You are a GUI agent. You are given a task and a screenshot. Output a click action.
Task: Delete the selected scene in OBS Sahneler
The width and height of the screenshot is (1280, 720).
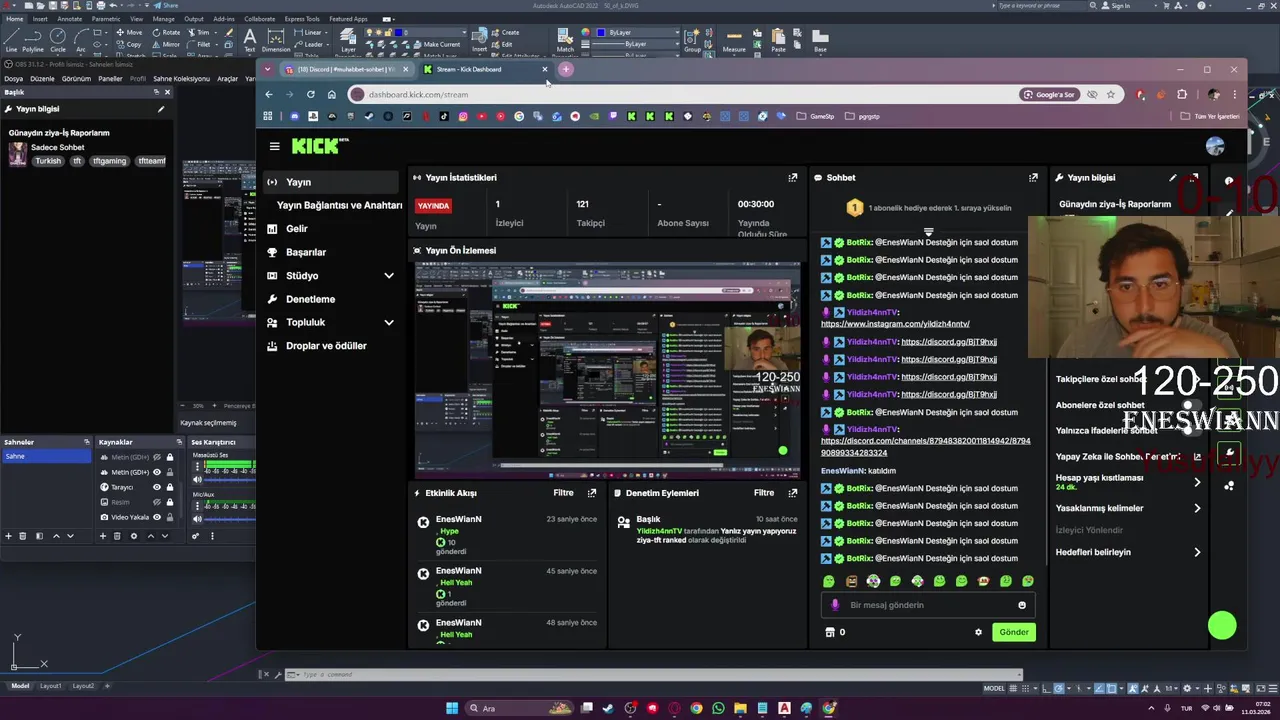24,536
